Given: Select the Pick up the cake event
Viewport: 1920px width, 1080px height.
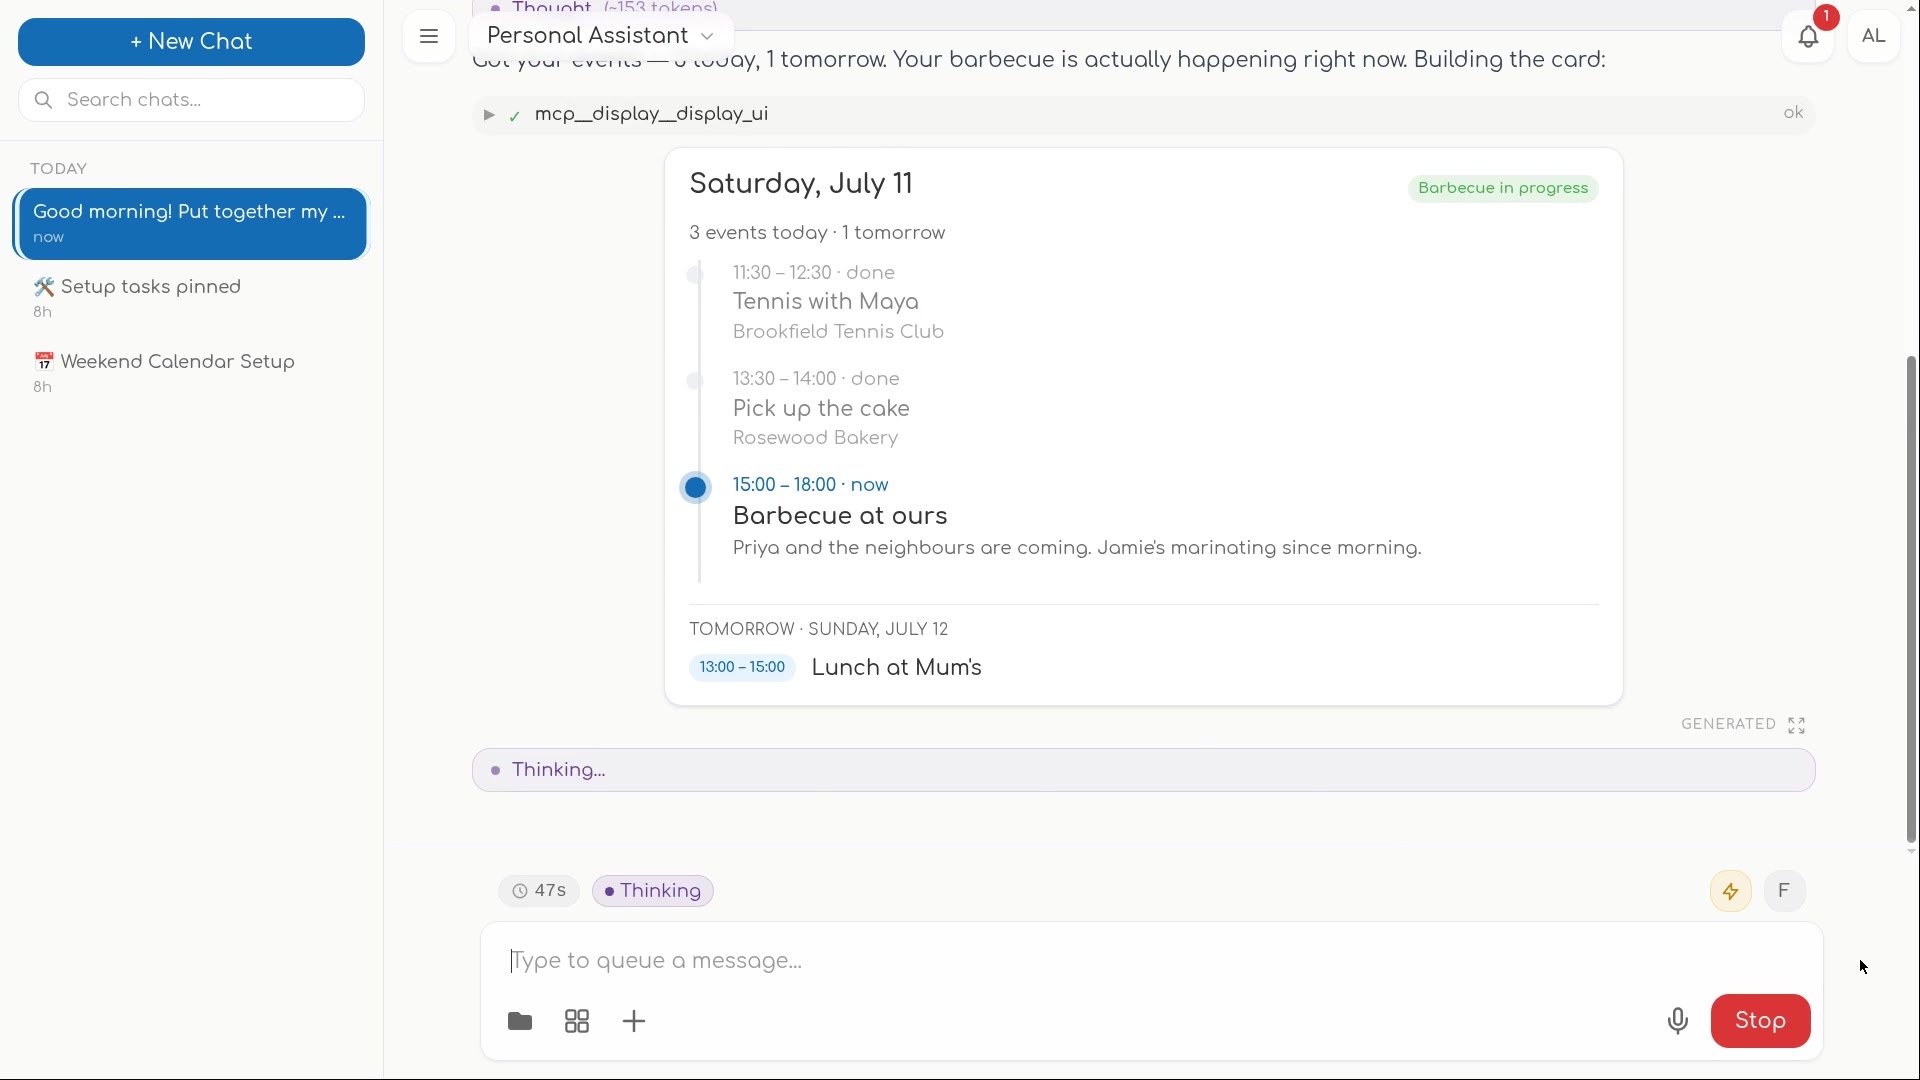Looking at the screenshot, I should [x=821, y=409].
